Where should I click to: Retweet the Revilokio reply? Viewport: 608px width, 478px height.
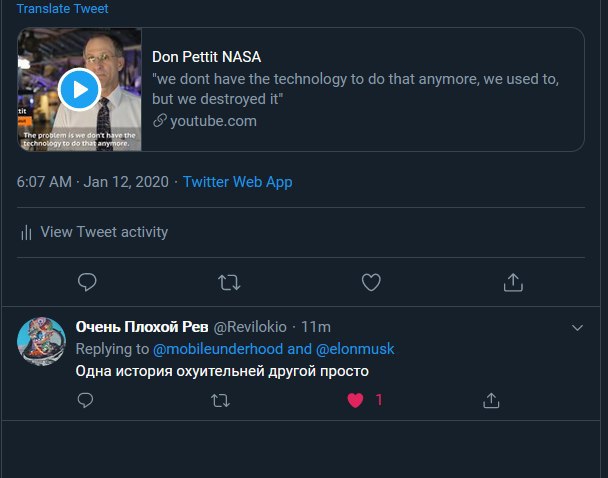220,400
